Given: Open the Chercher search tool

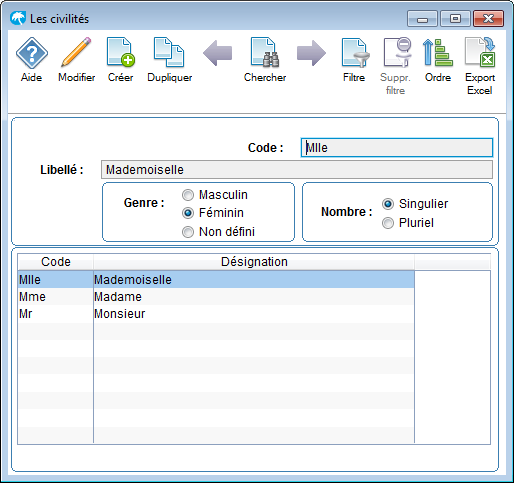Looking at the screenshot, I should (x=265, y=52).
